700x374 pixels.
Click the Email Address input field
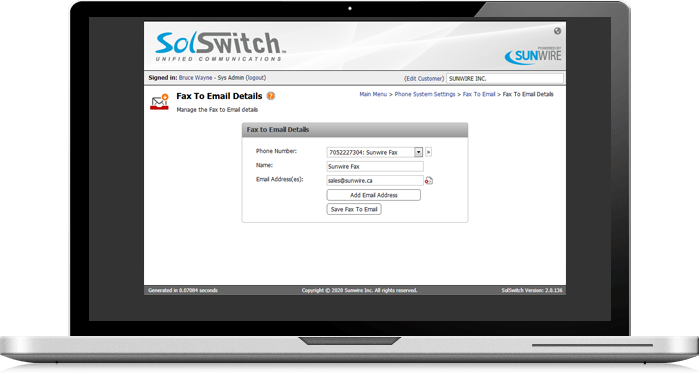coord(375,181)
